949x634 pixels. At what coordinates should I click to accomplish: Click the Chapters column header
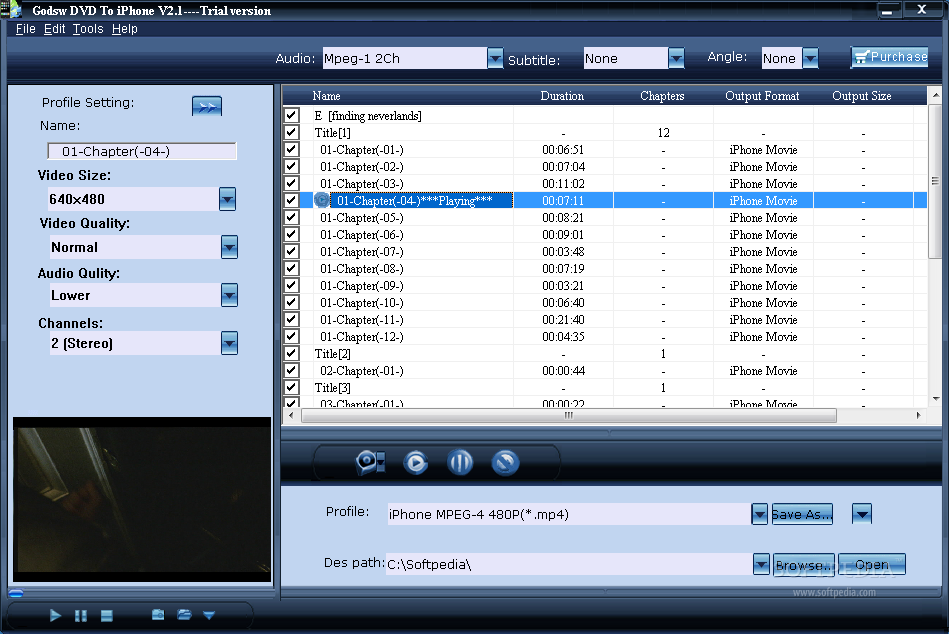(x=663, y=96)
